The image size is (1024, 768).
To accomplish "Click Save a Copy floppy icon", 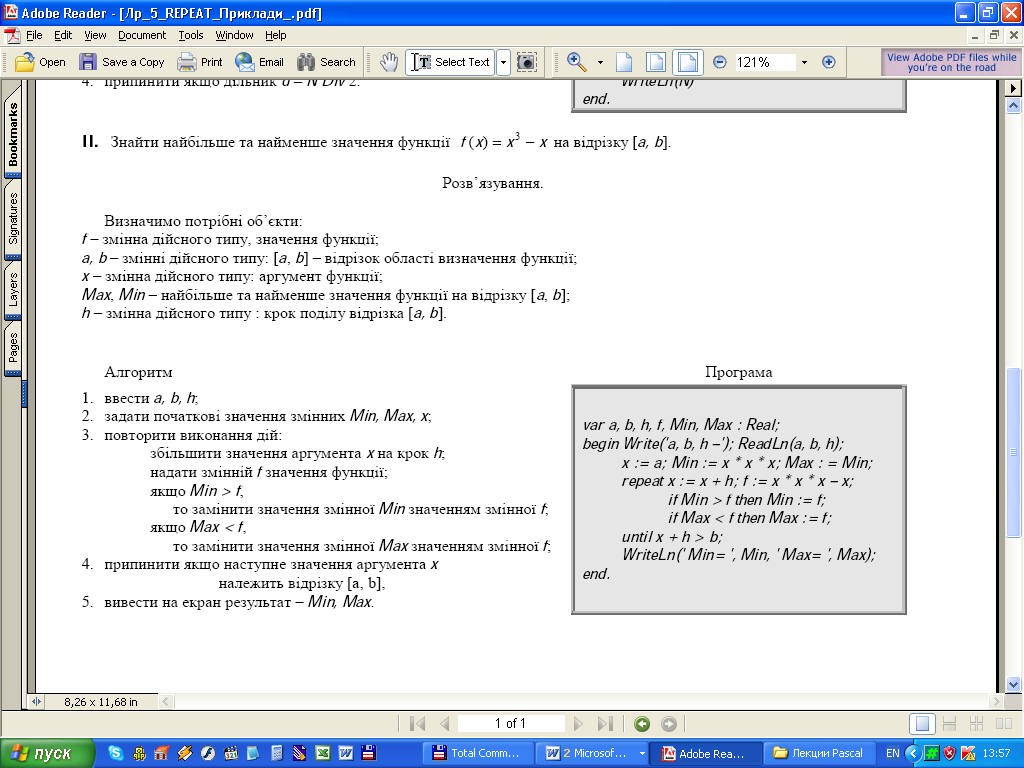I will tap(88, 62).
